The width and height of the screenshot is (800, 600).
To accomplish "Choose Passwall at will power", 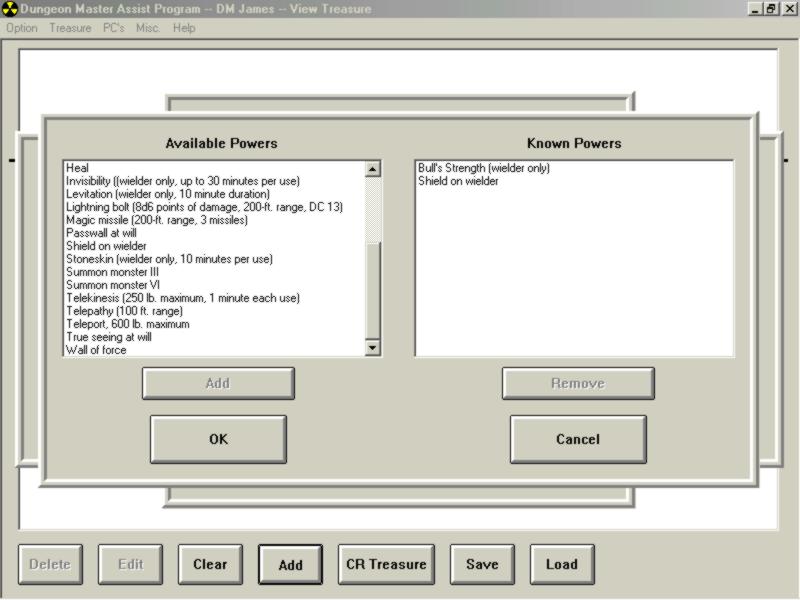I will (x=101, y=233).
